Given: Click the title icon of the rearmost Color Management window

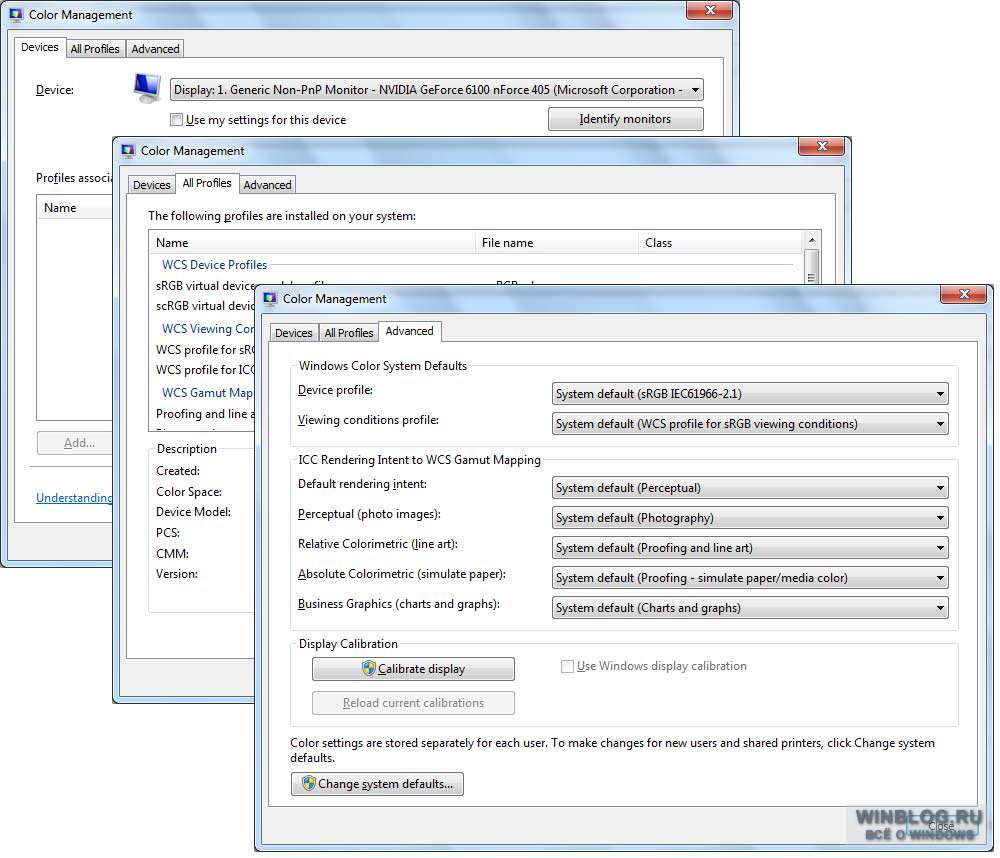Looking at the screenshot, I should point(16,15).
